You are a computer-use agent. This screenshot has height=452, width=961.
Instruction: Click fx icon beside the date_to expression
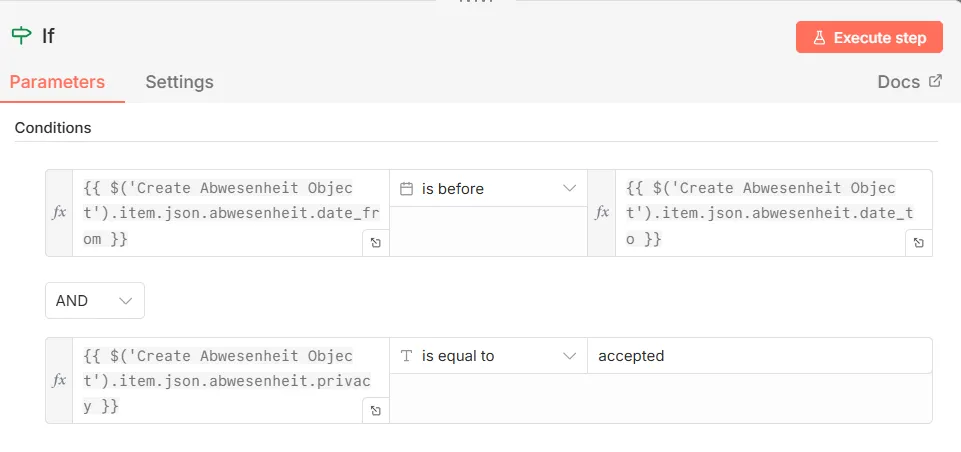click(601, 213)
